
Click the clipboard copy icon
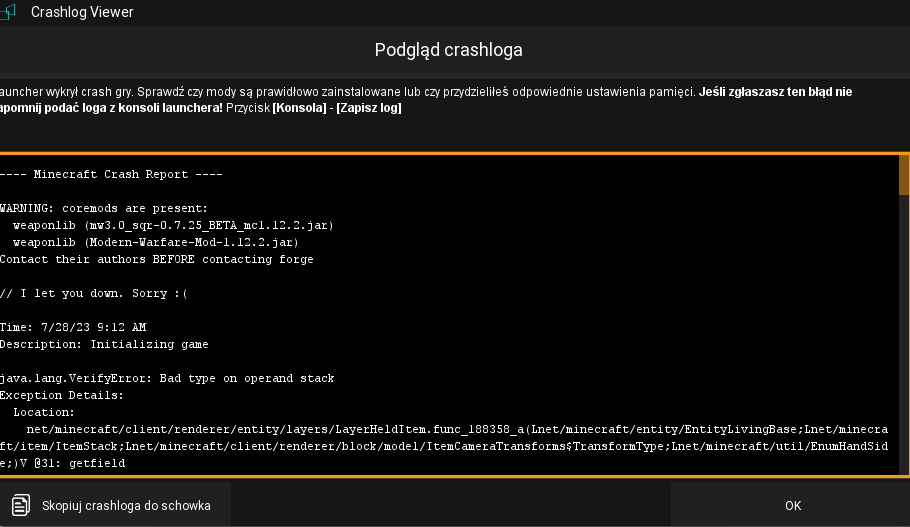coord(20,505)
